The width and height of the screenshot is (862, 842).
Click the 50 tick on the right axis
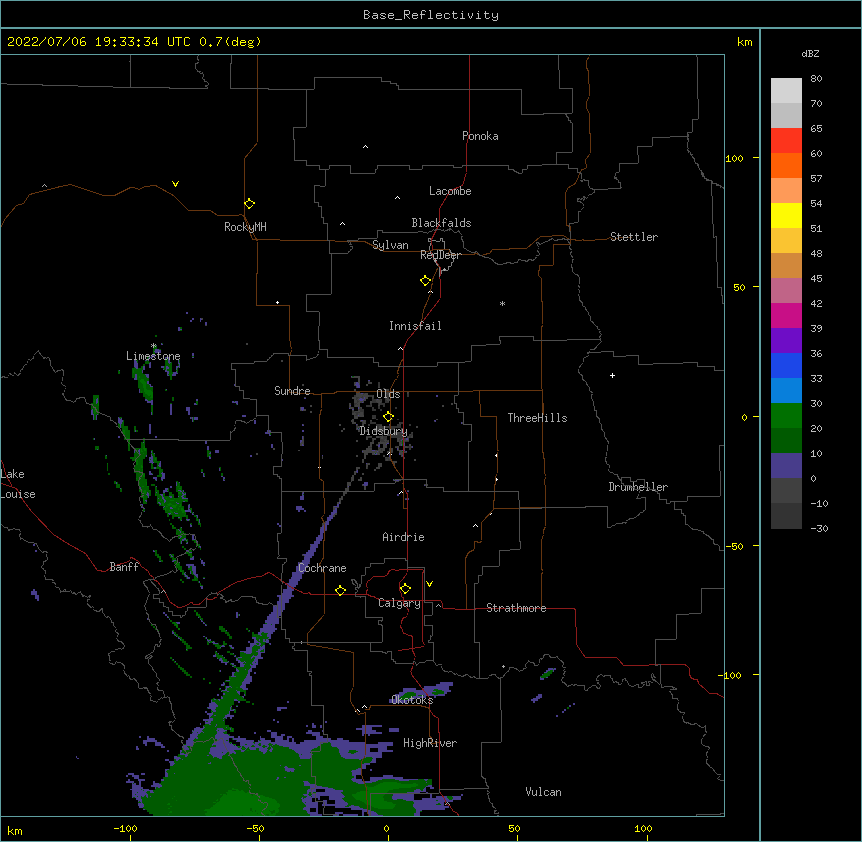pyautogui.click(x=739, y=287)
